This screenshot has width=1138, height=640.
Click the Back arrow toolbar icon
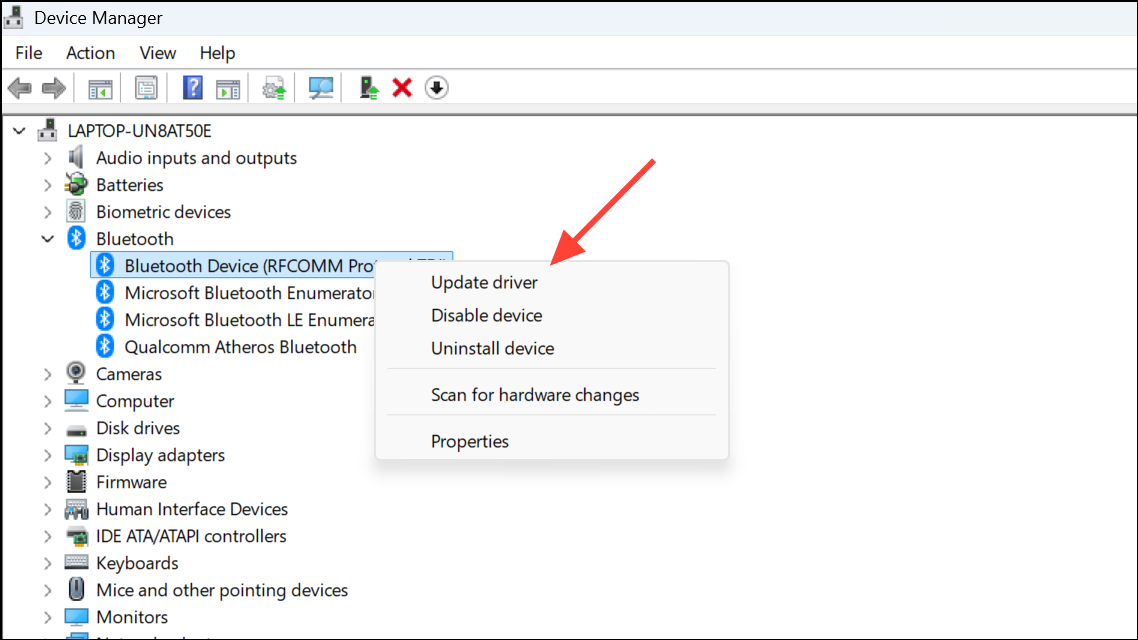[20, 89]
